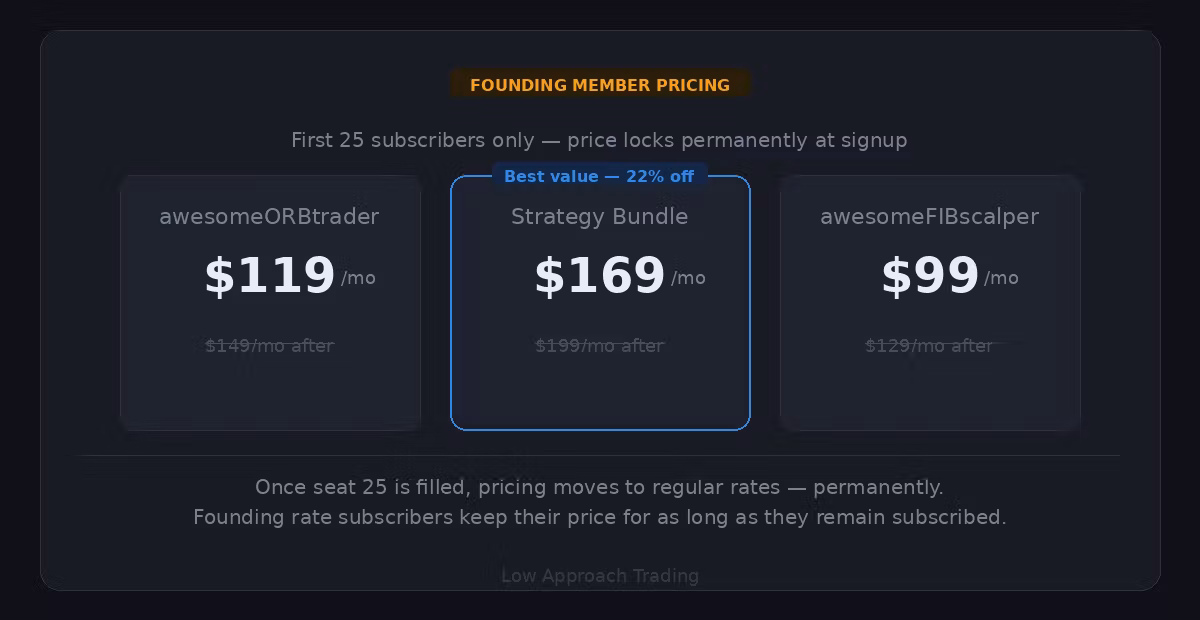Click the strikethrough $129/mo after price
The image size is (1200, 620).
(x=930, y=345)
